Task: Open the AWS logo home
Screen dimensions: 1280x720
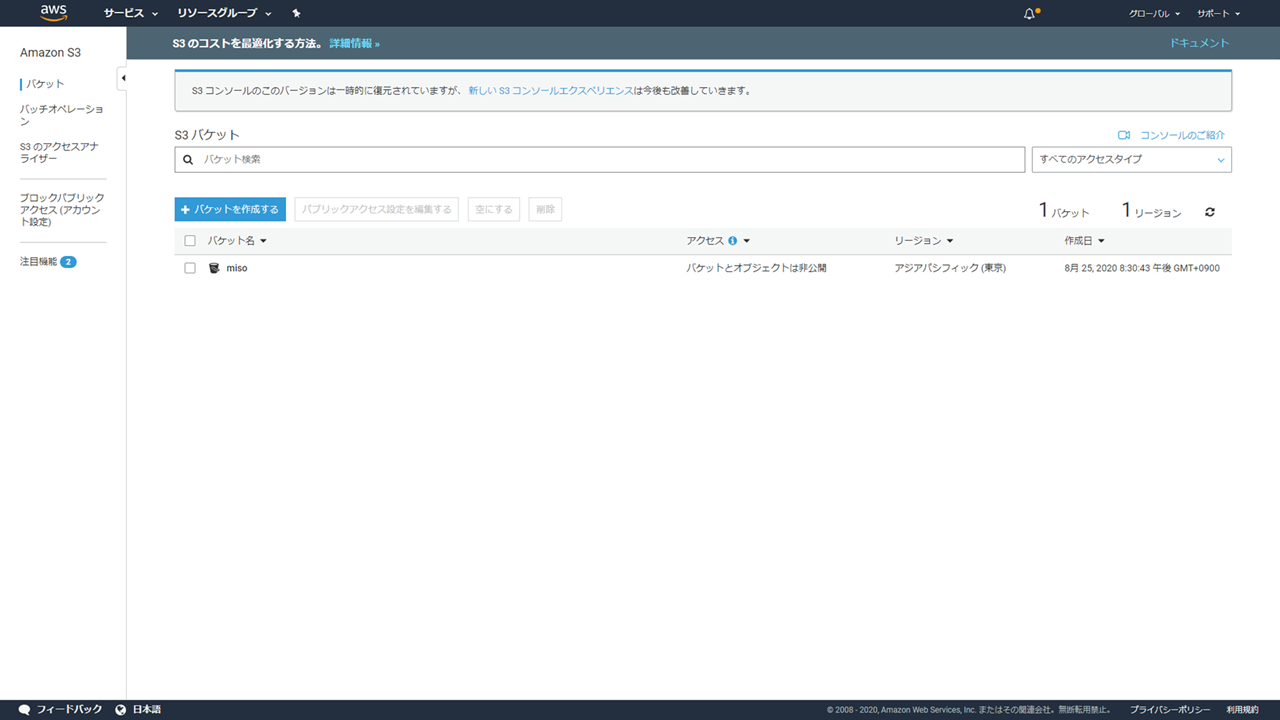Action: [54, 13]
